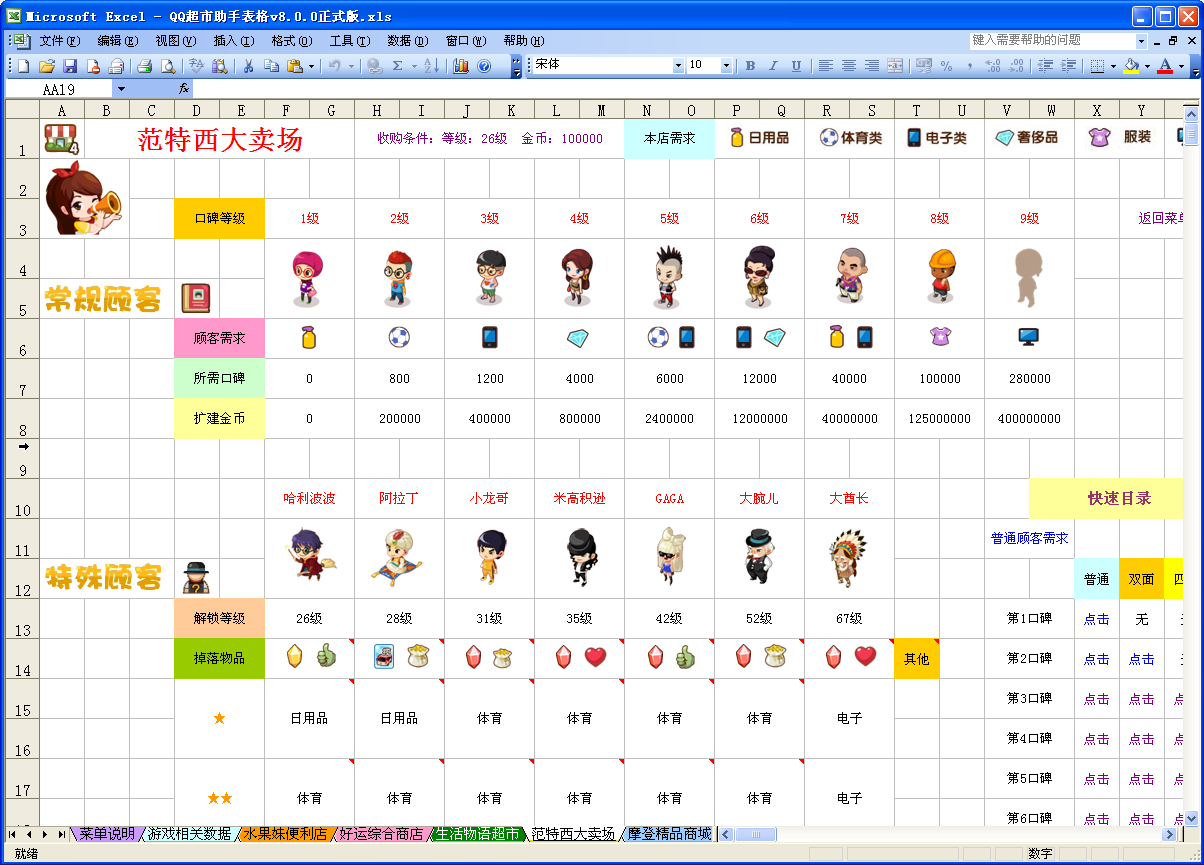Image resolution: width=1204 pixels, height=865 pixels.
Task: Click the help question input box
Action: pos(1052,41)
